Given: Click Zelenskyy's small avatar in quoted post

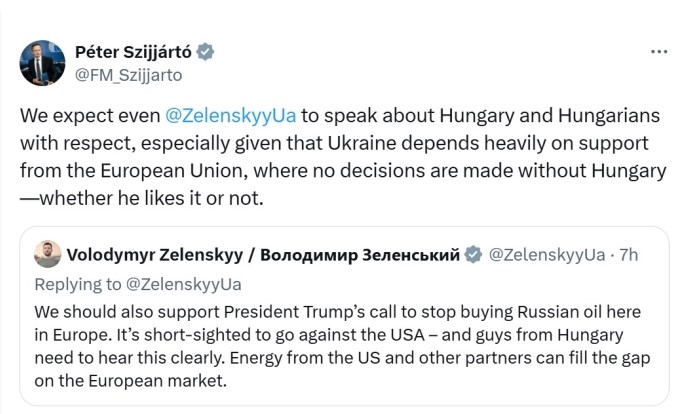Looking at the screenshot, I should click(45, 255).
